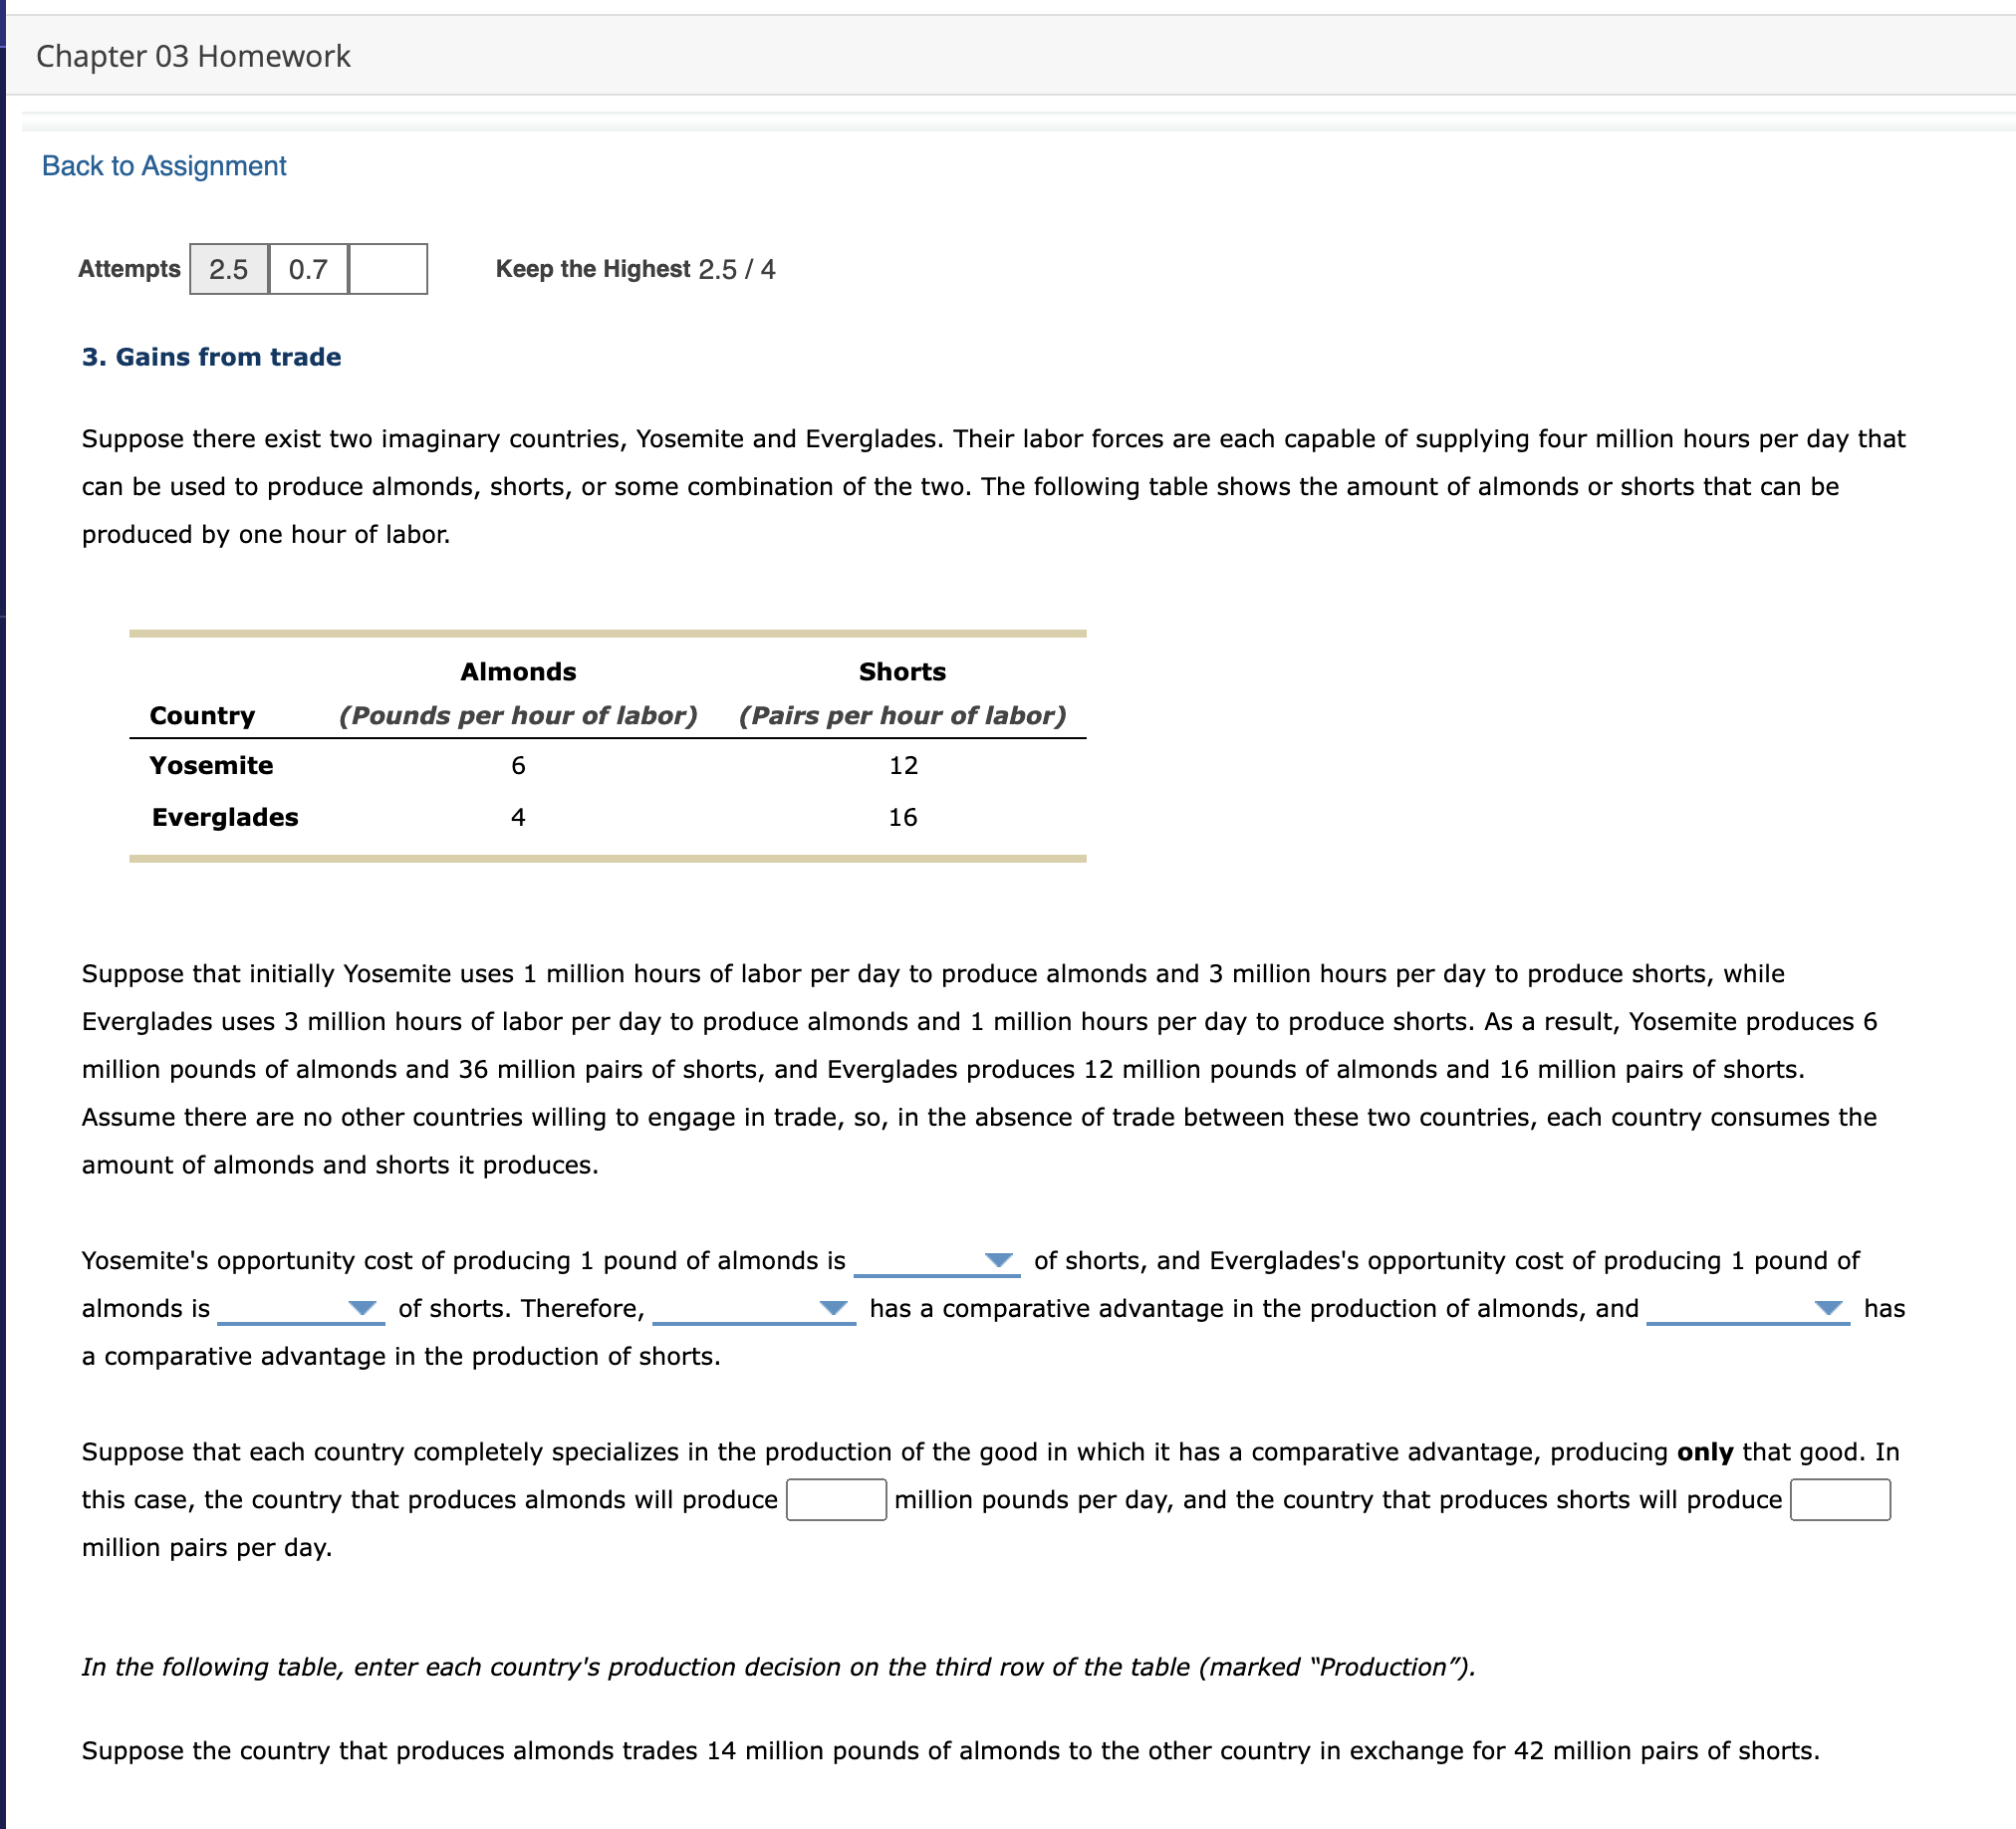Click the Attempts label
The height and width of the screenshot is (1829, 2016).
[128, 268]
